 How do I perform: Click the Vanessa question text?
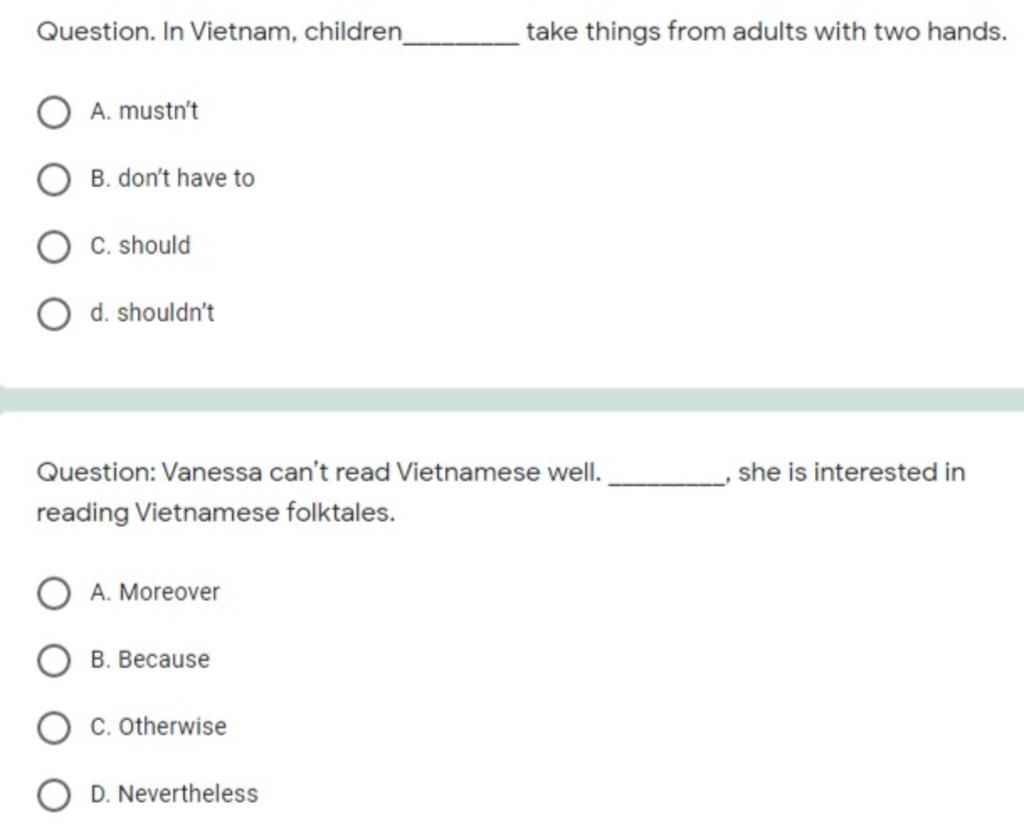pyautogui.click(x=501, y=492)
